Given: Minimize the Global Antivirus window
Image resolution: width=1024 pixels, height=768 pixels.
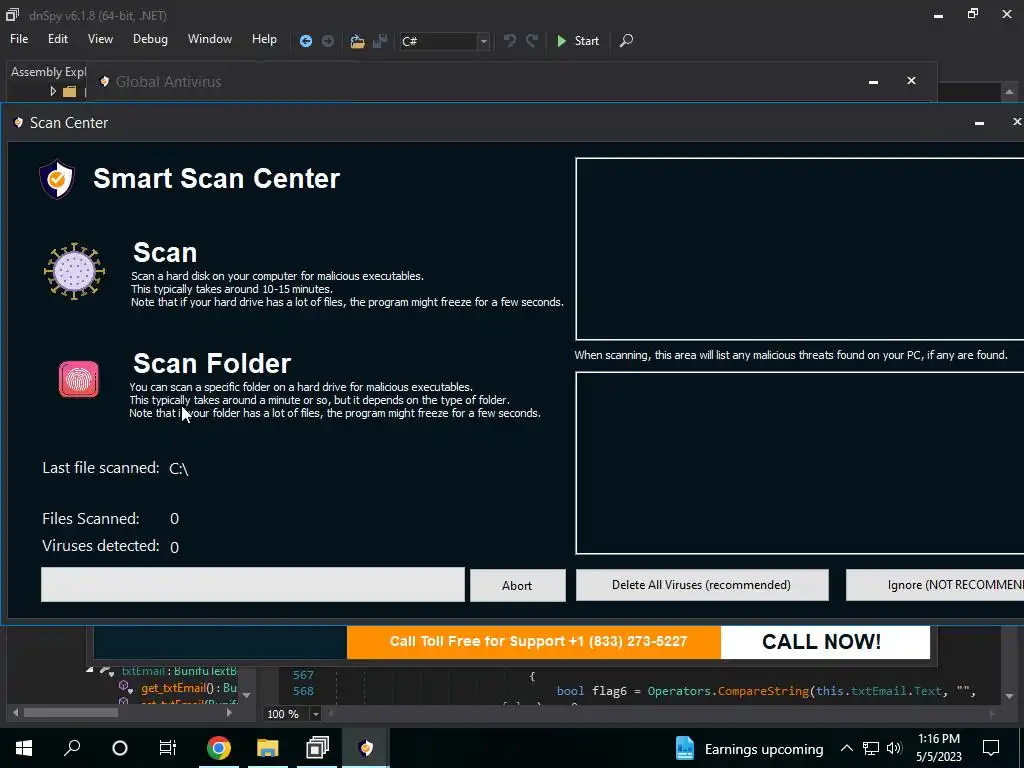Looking at the screenshot, I should [x=873, y=82].
